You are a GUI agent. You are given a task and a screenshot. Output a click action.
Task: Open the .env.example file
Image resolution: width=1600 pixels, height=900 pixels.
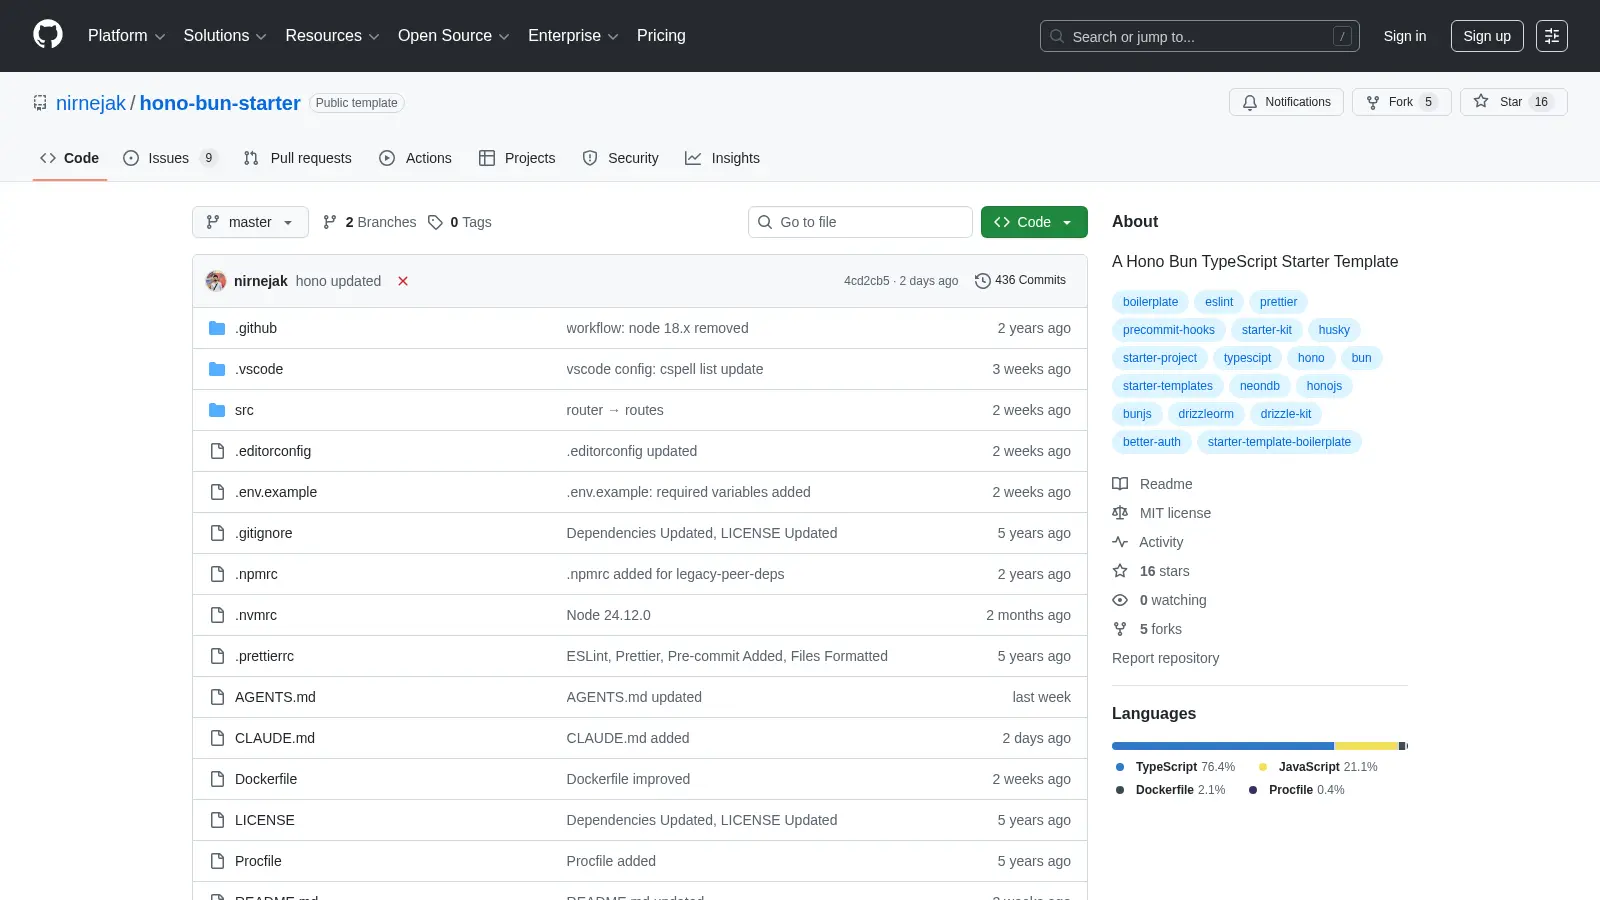[276, 492]
